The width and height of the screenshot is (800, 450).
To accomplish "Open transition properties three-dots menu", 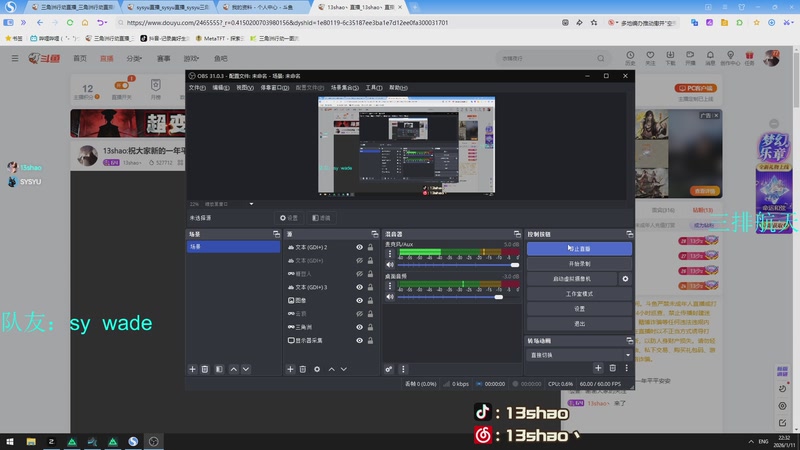I will pos(627,368).
